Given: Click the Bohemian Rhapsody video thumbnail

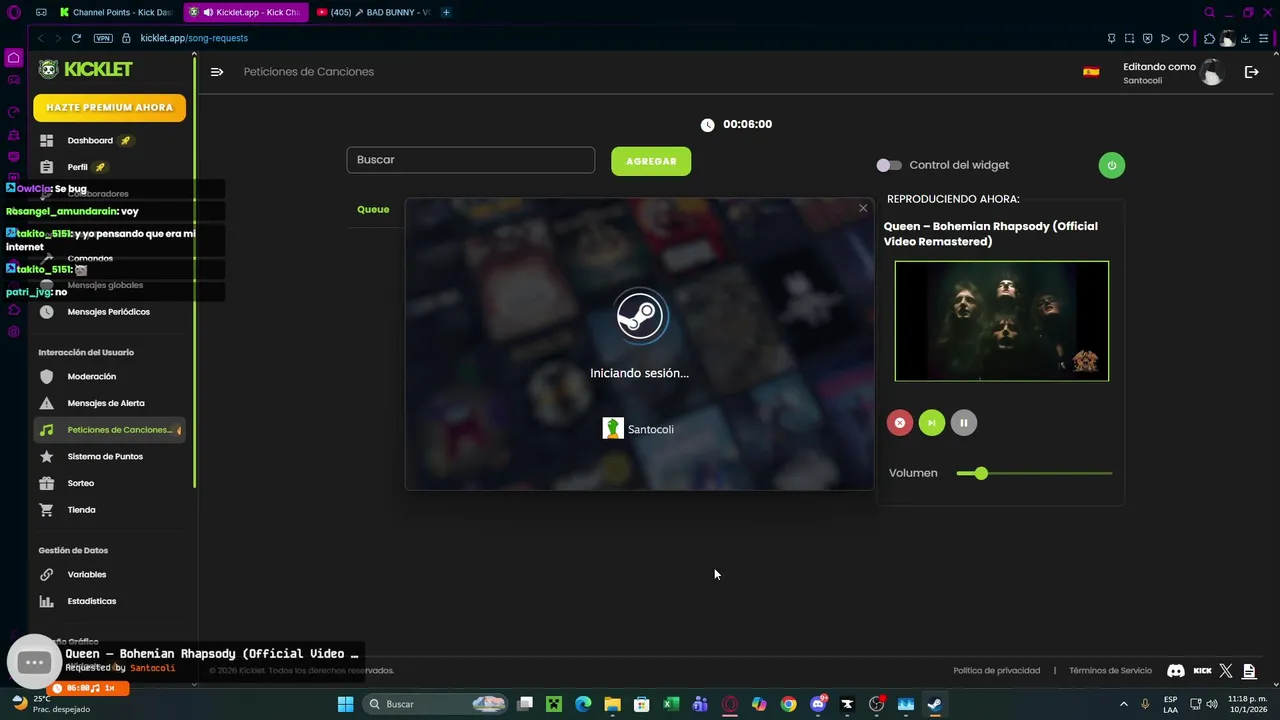Looking at the screenshot, I should tap(1002, 321).
